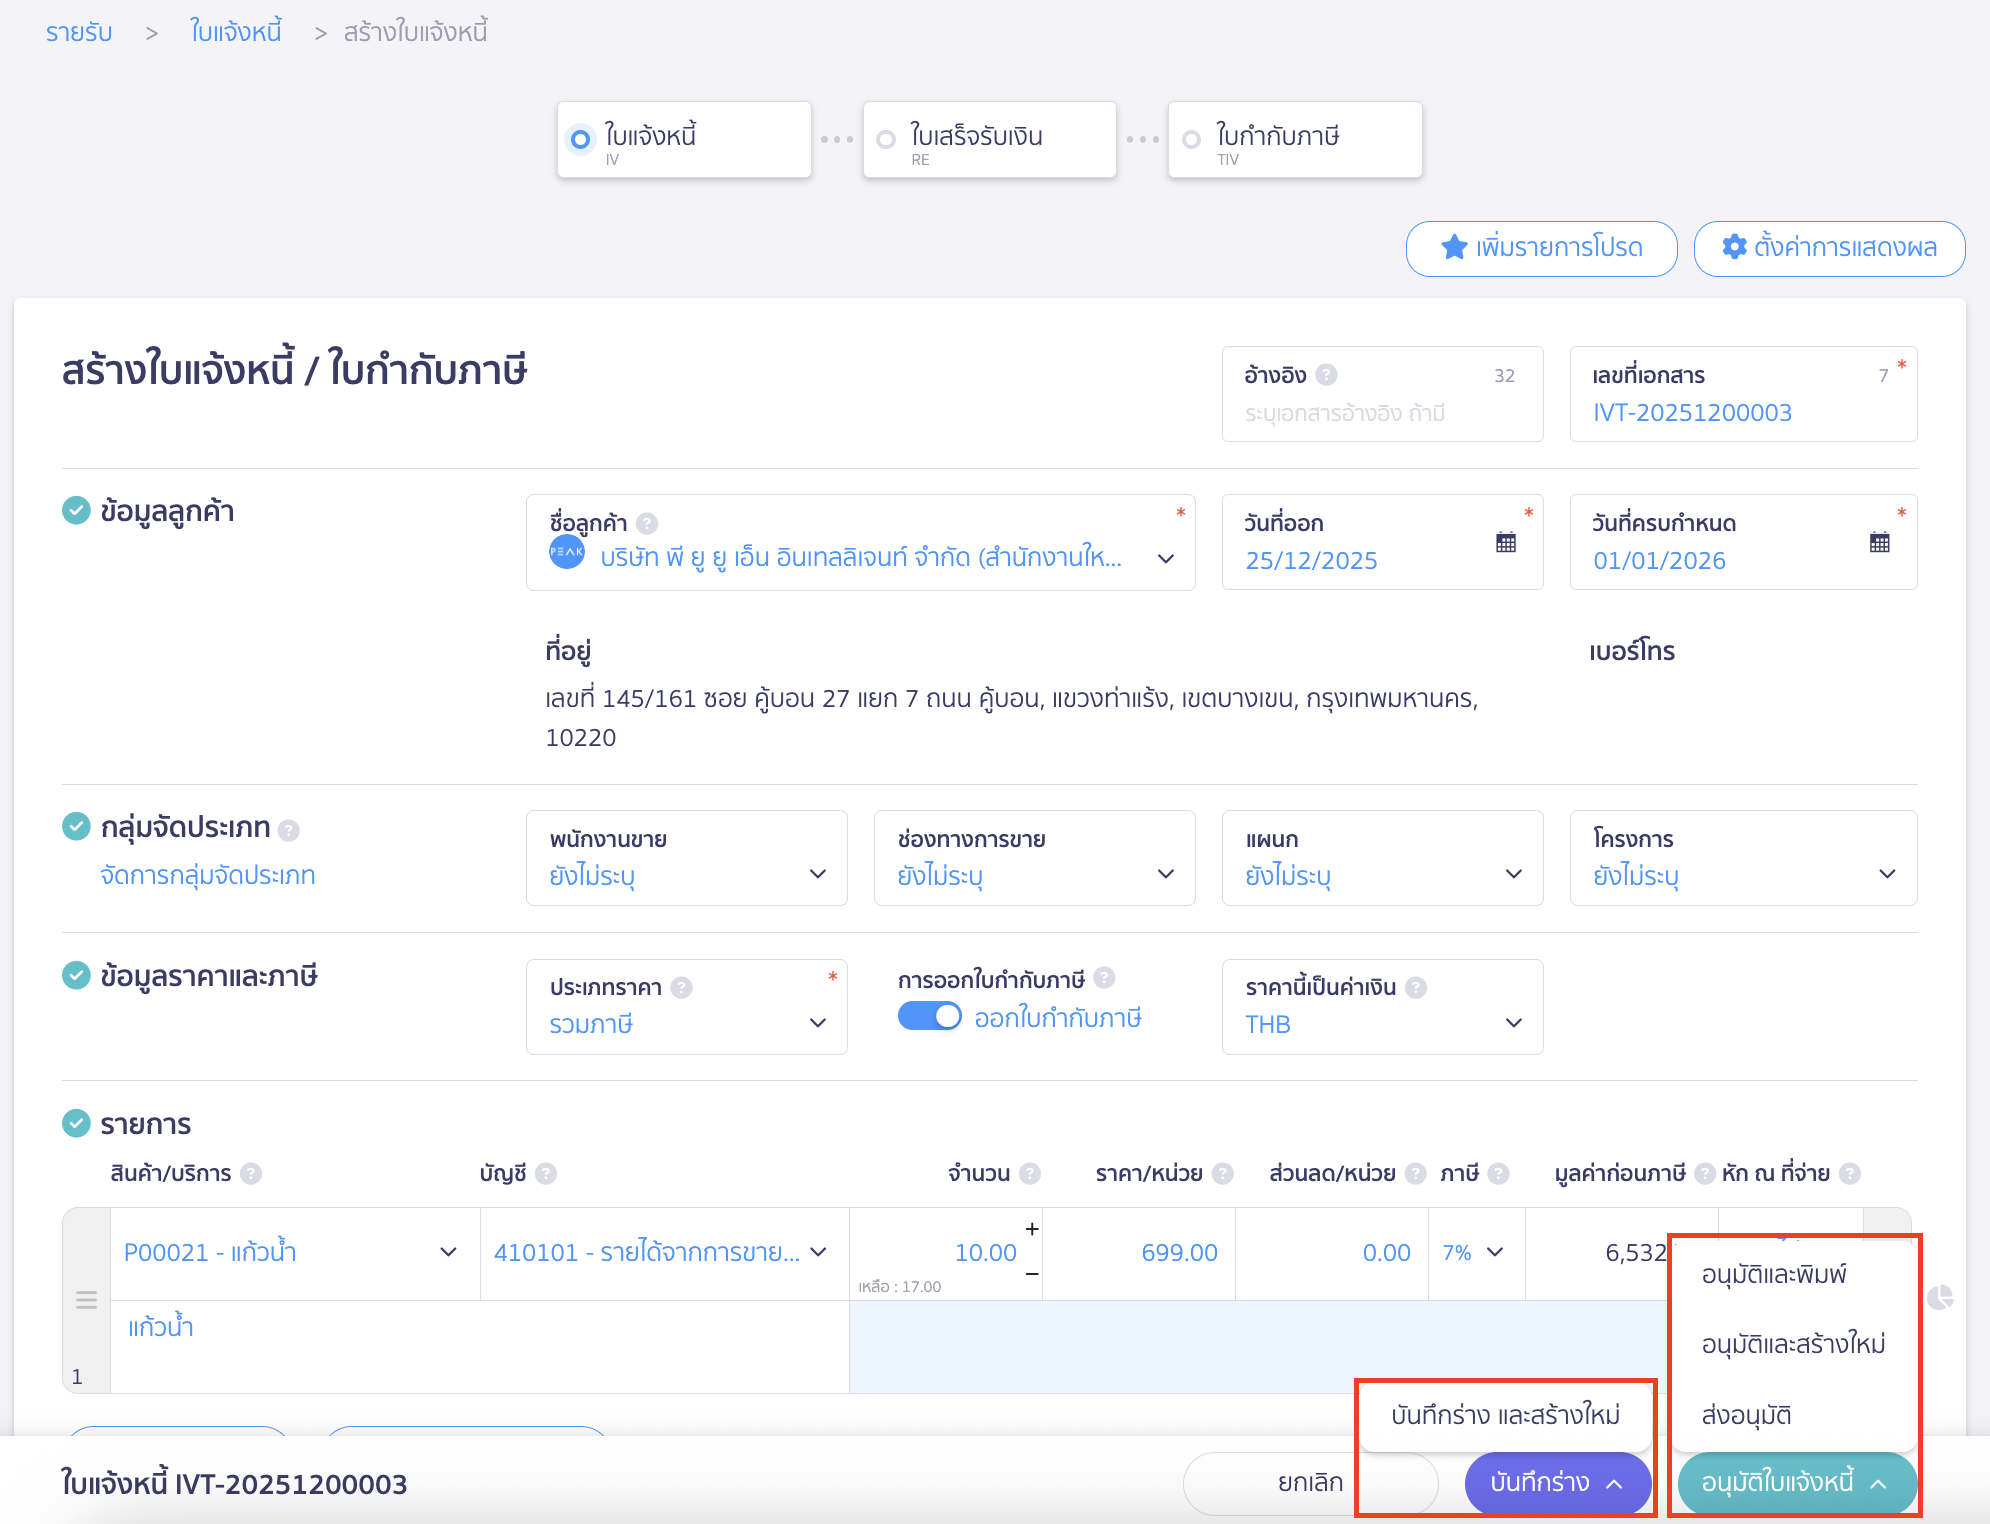Click help icon beside กลุ่มจัดประเภท heading
1990x1524 pixels.
[289, 830]
